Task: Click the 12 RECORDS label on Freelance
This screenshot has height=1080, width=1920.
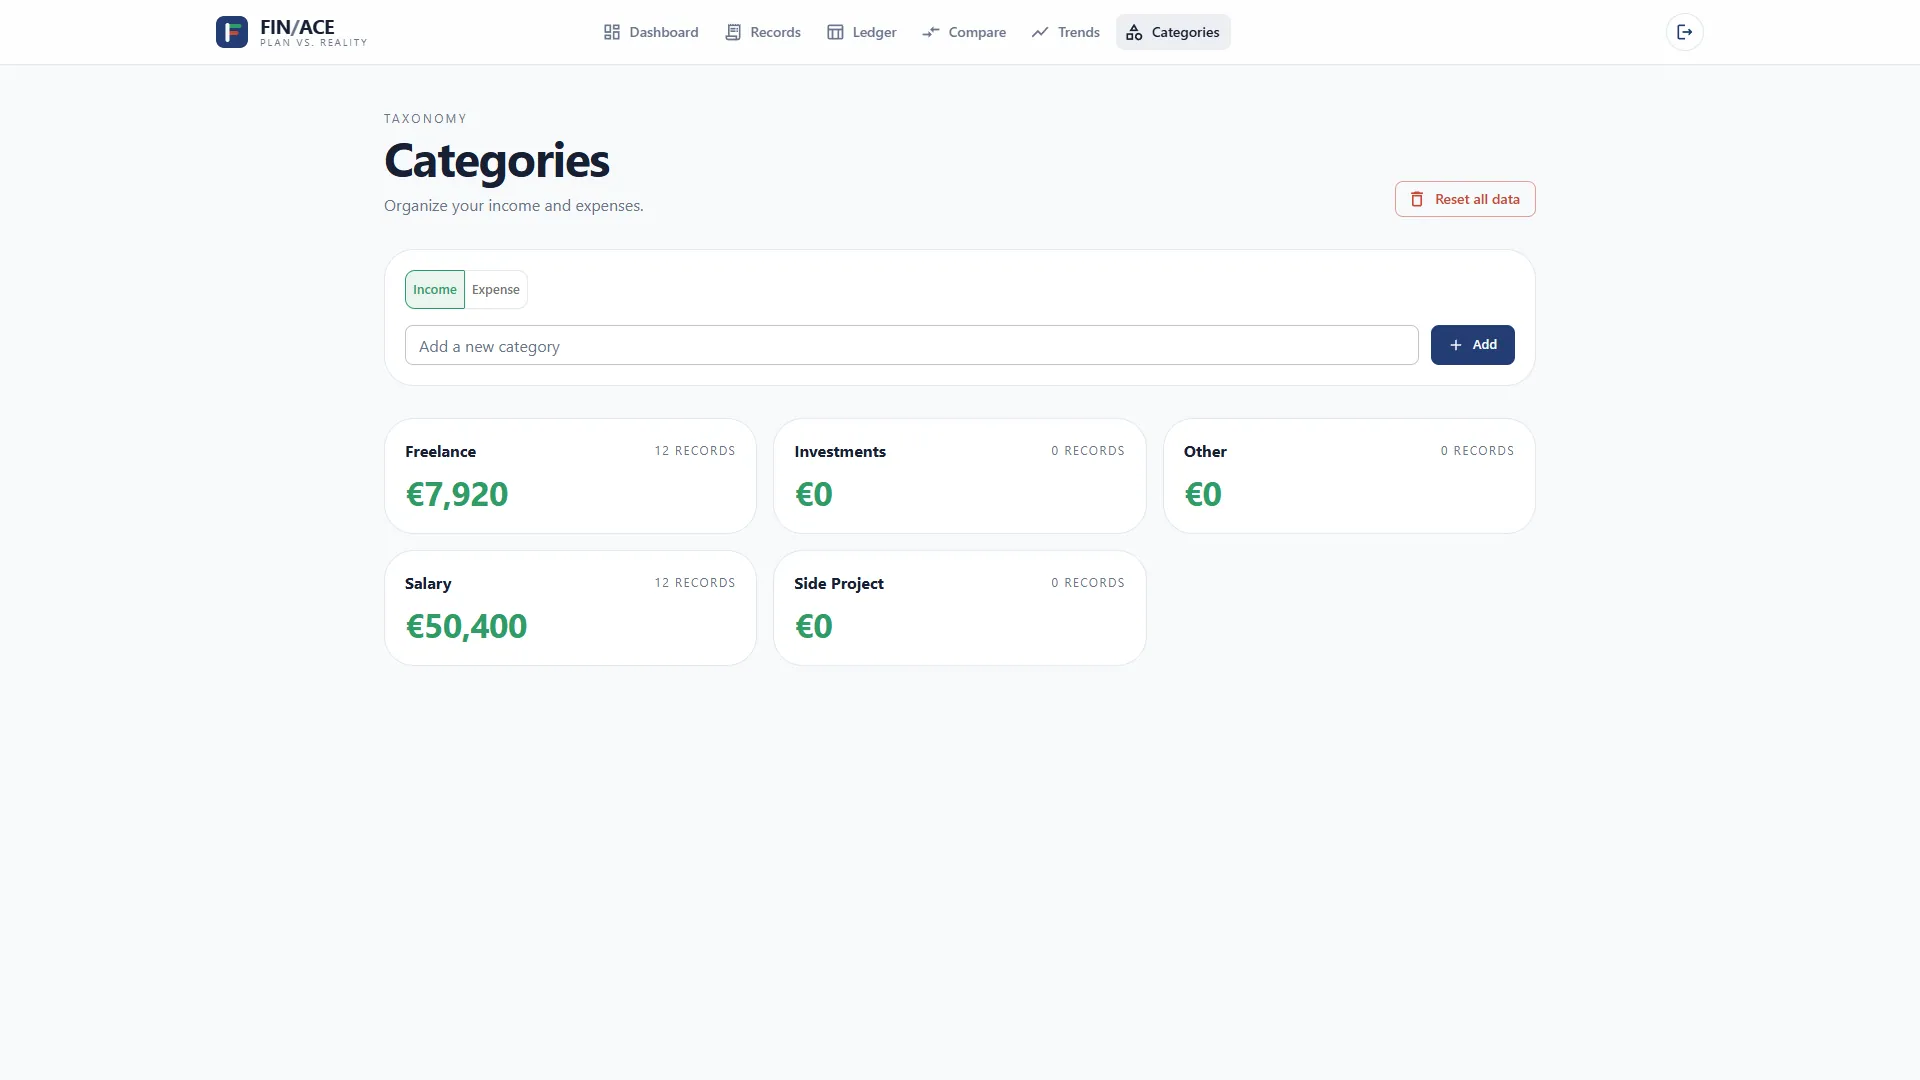Action: (x=695, y=451)
